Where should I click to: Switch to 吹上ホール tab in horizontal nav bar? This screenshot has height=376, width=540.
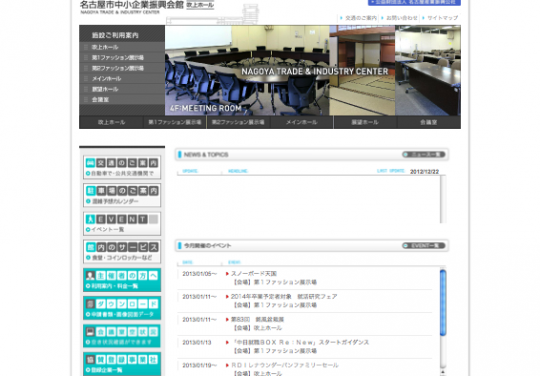(111, 122)
